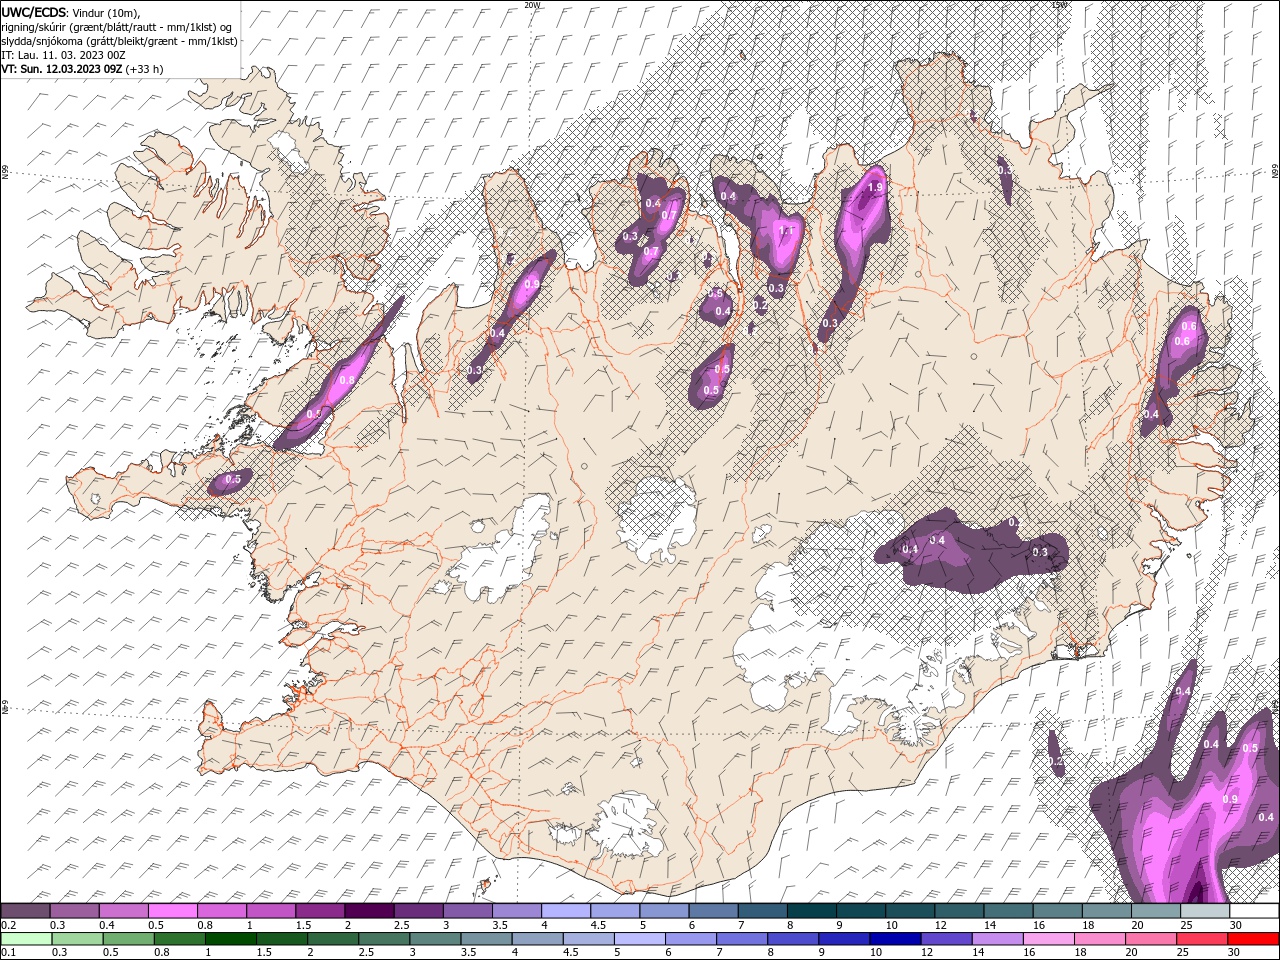This screenshot has width=1280, height=960.
Task: Select the 1.1 precipitation label on the map
Action: pos(786,230)
